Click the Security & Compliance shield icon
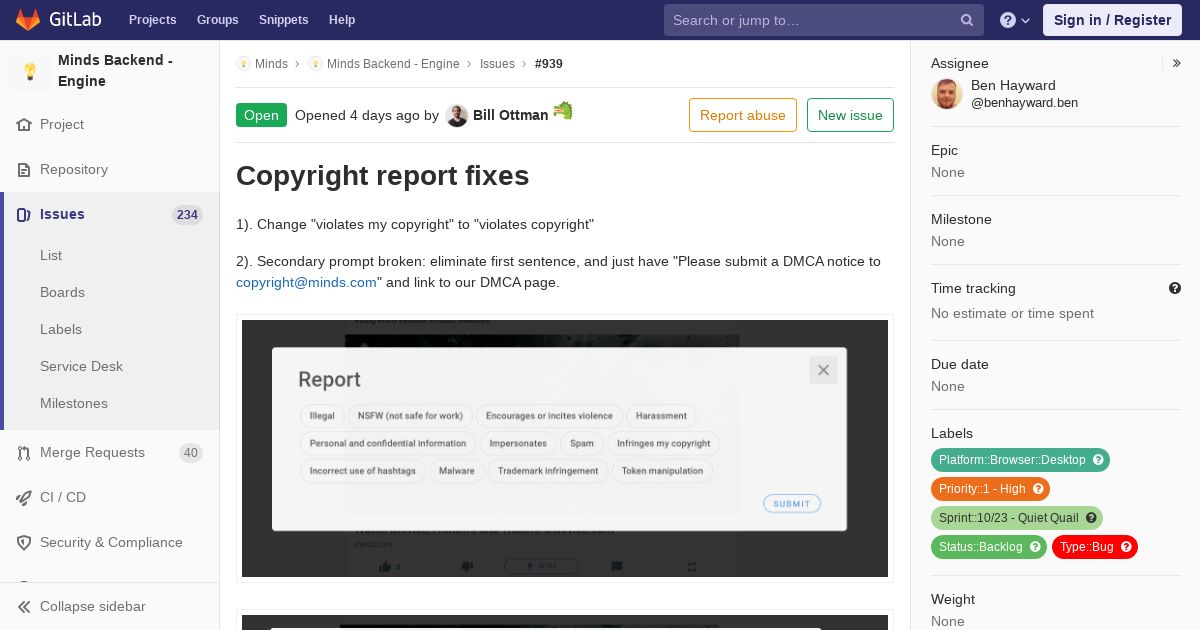Image resolution: width=1200 pixels, height=630 pixels. click(x=24, y=543)
